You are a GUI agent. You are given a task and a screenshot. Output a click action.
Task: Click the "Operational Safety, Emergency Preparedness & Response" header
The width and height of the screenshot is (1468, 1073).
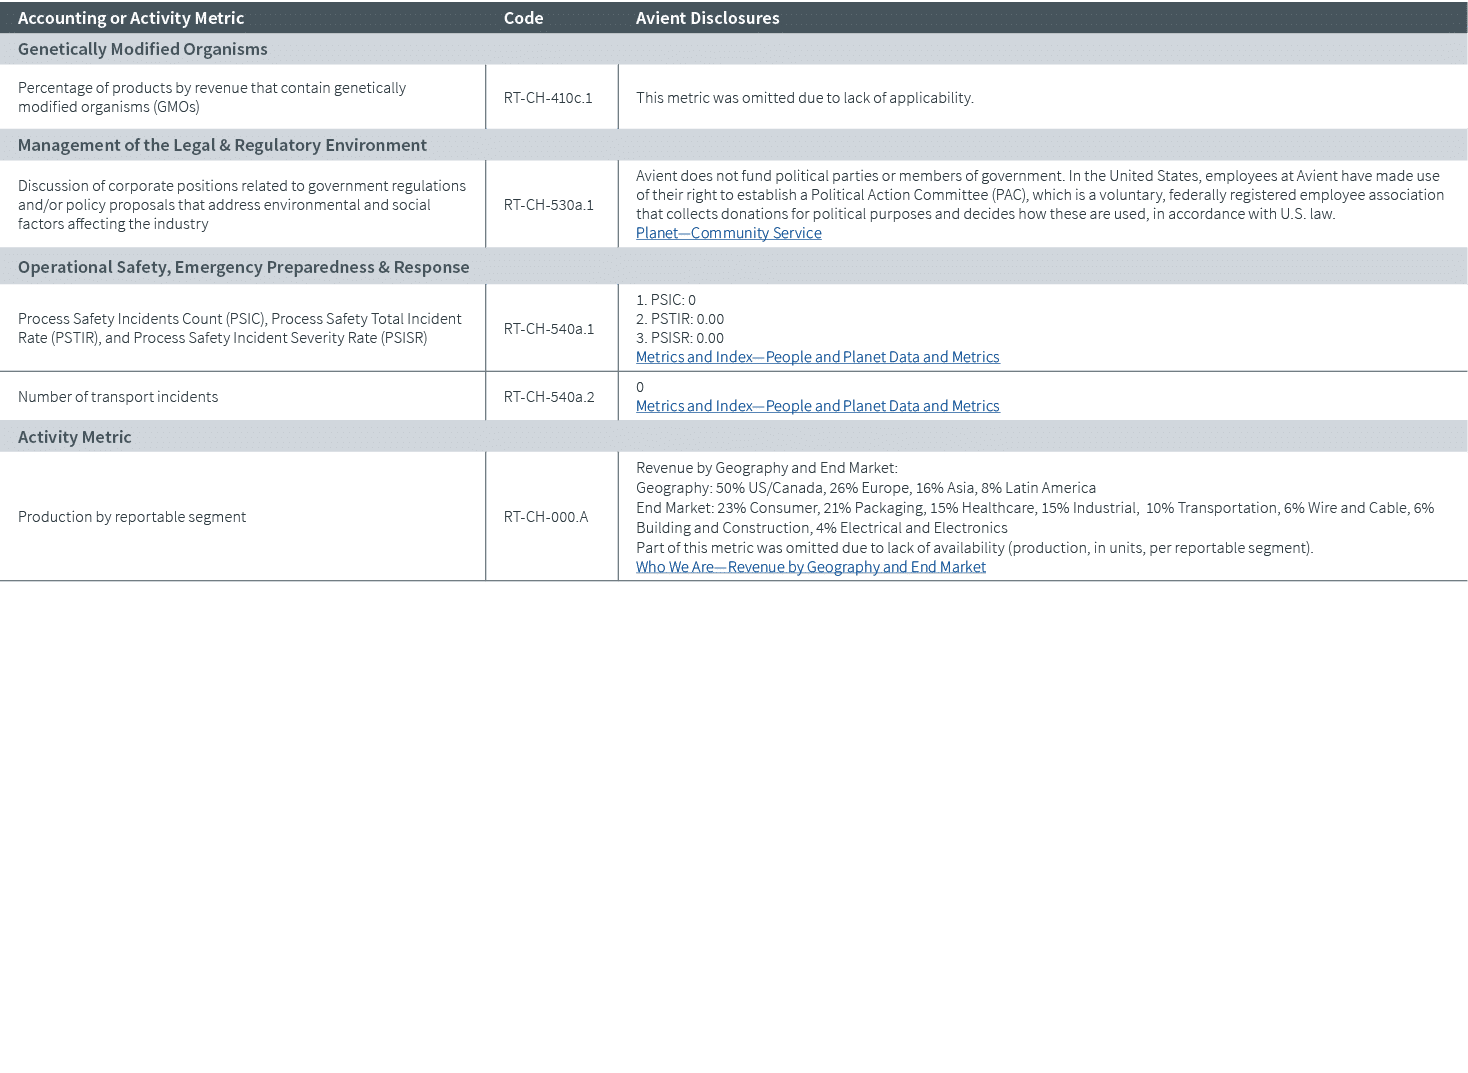tap(242, 266)
